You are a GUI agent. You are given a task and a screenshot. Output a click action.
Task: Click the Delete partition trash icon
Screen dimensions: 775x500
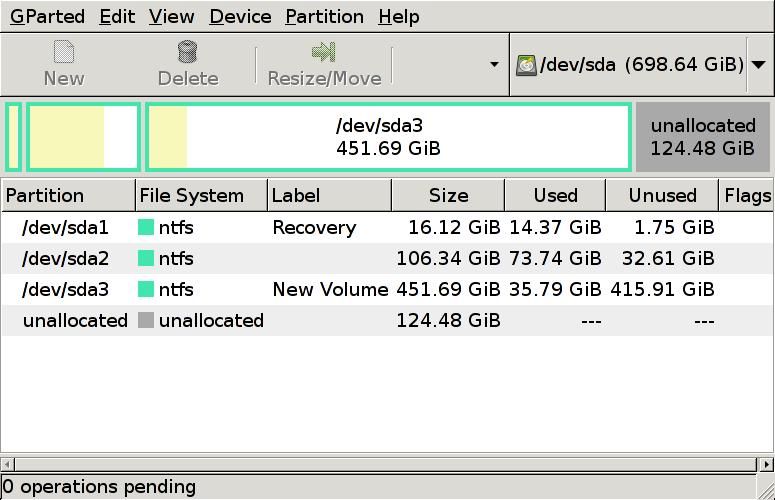(x=187, y=52)
